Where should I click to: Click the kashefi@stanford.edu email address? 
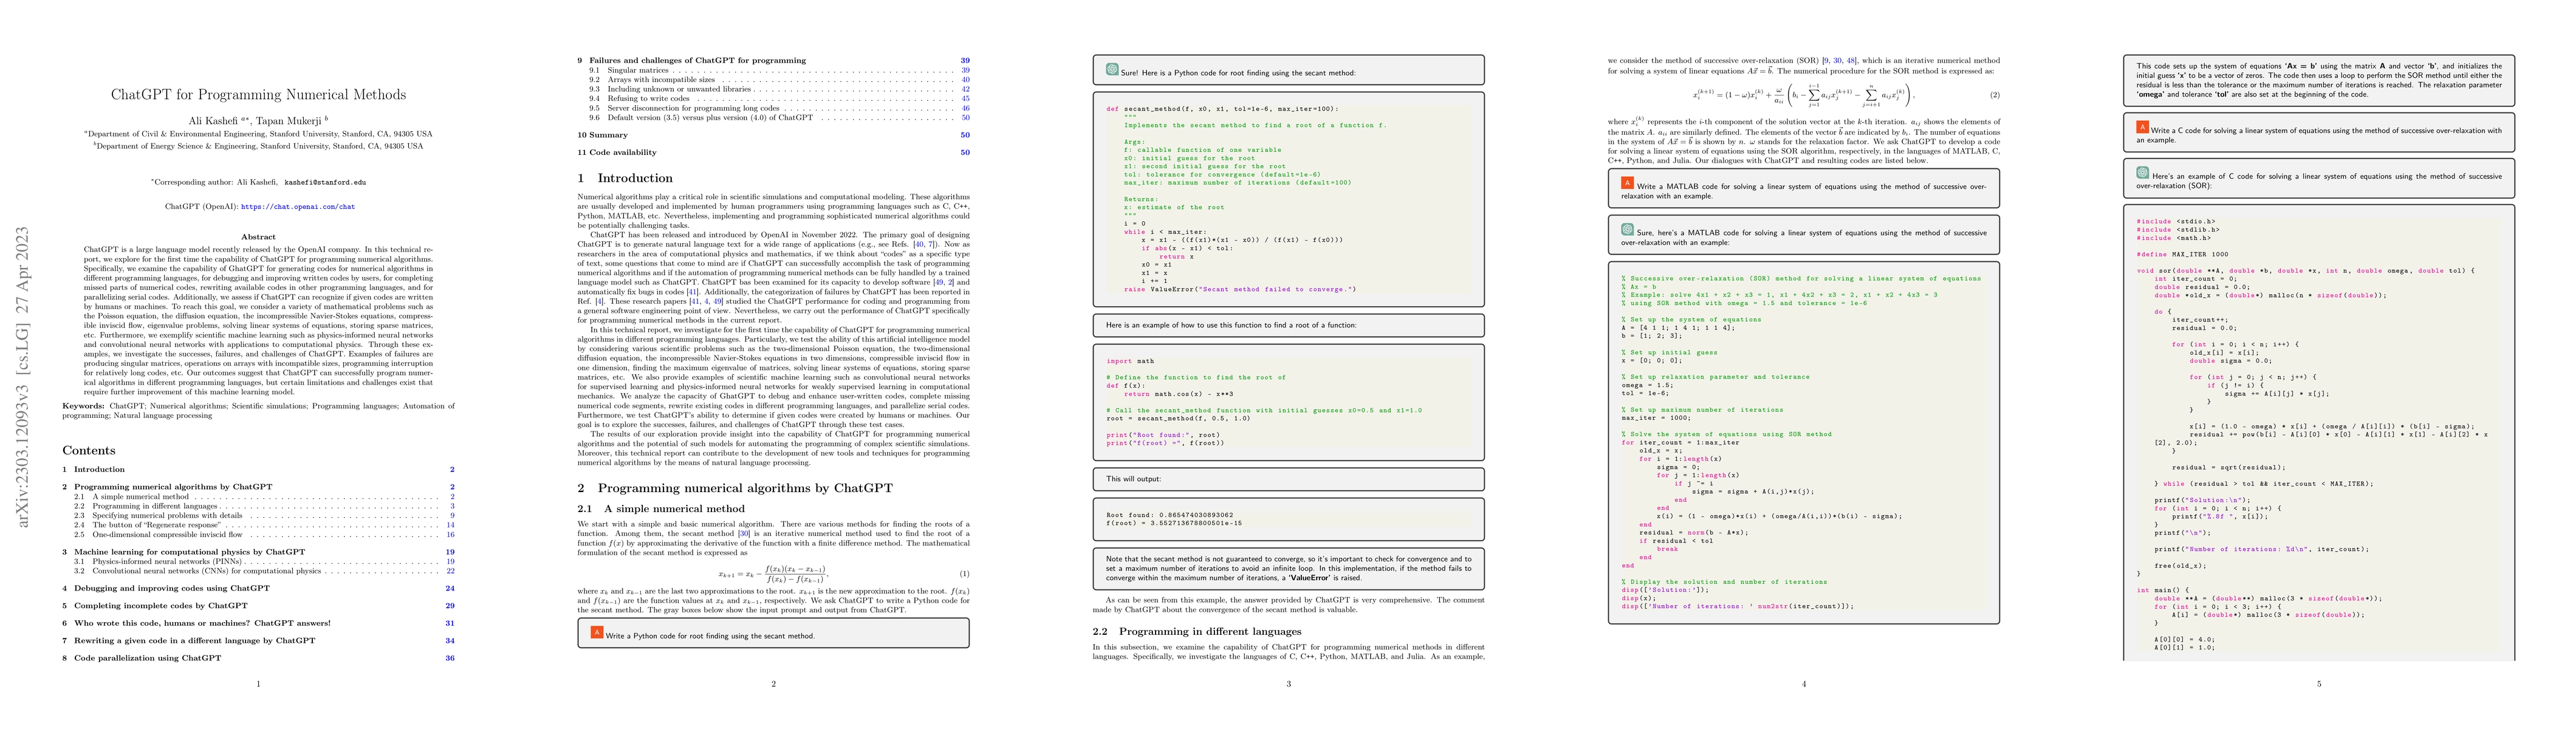pyautogui.click(x=325, y=183)
